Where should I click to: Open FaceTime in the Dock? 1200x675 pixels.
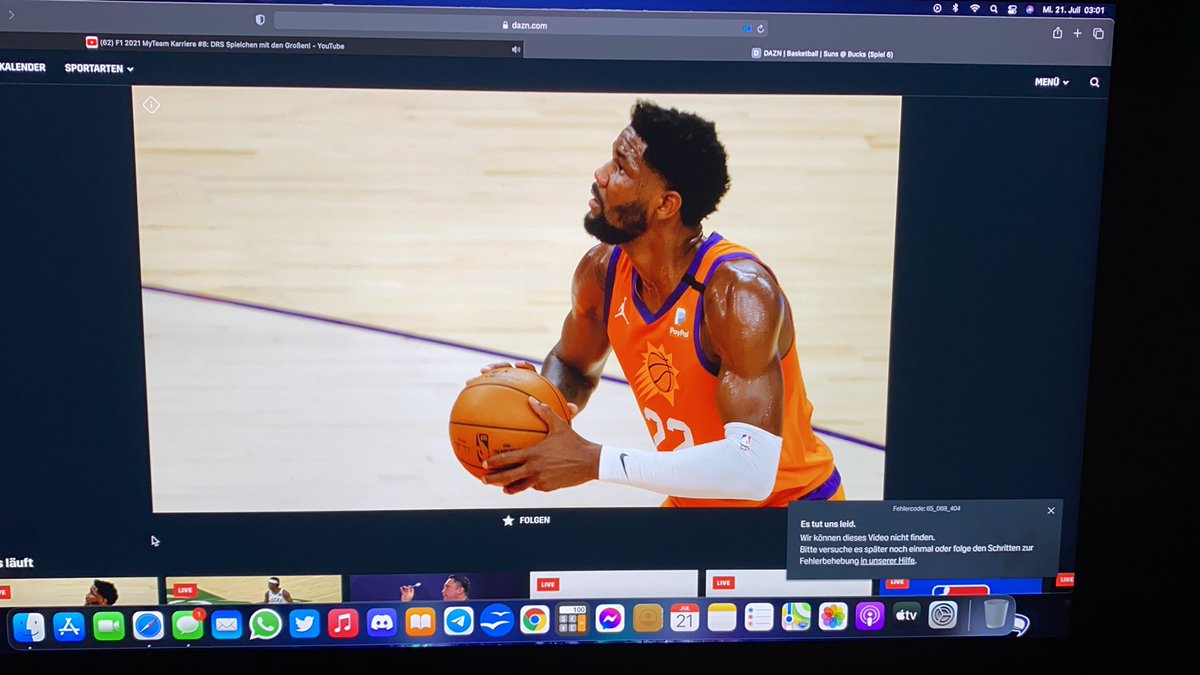coord(108,626)
